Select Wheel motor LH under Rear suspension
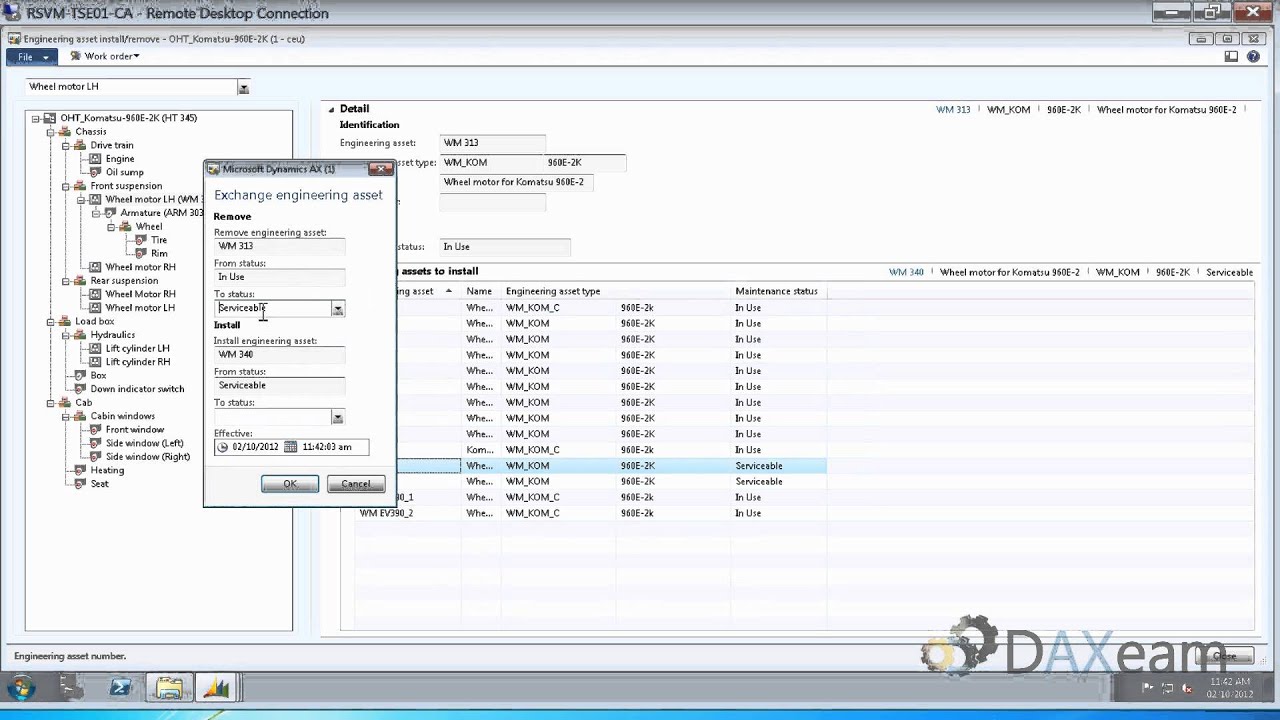The image size is (1280, 720). click(140, 308)
